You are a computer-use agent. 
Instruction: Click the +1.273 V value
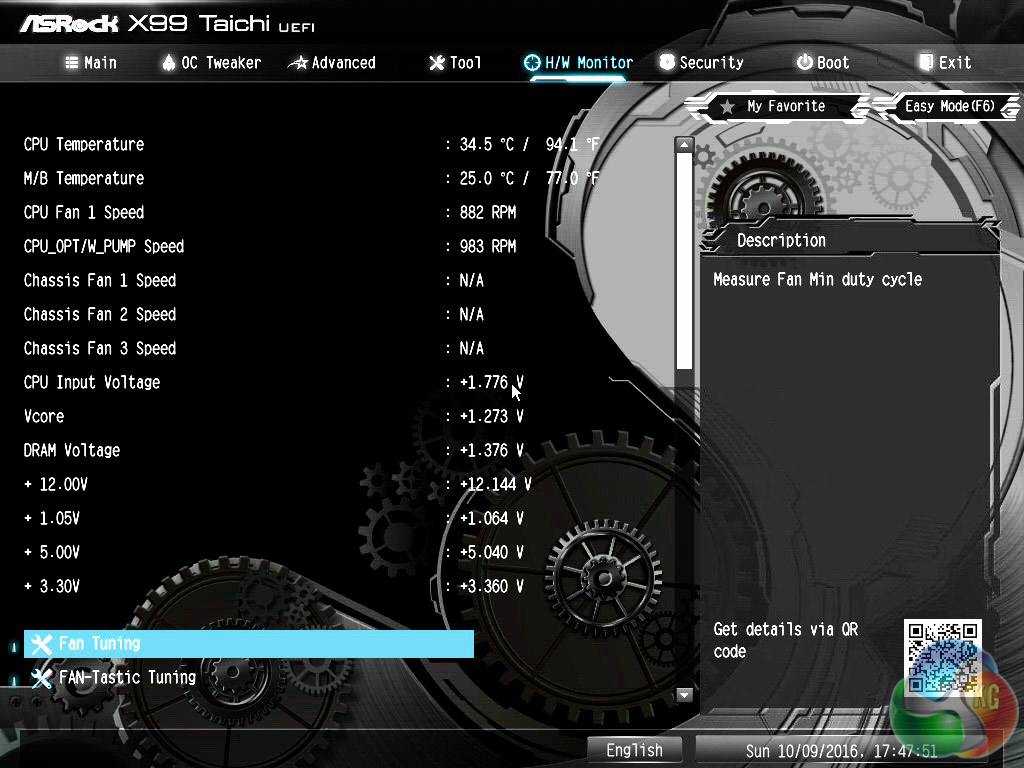[x=491, y=416]
